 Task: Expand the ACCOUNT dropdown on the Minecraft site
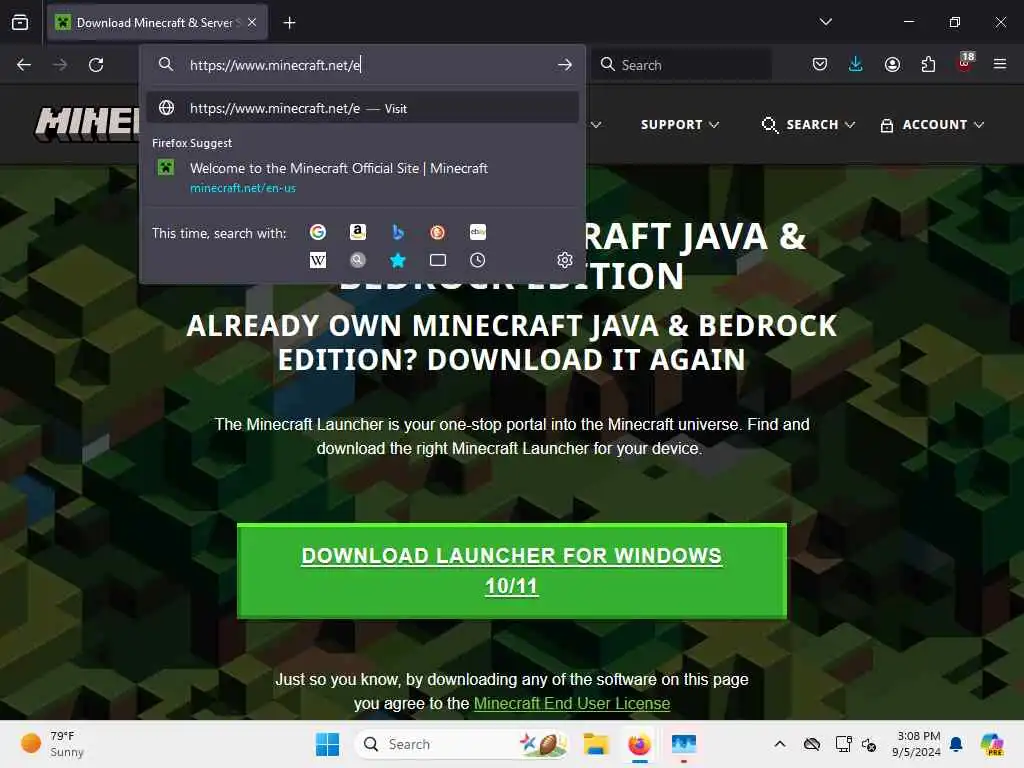[932, 125]
